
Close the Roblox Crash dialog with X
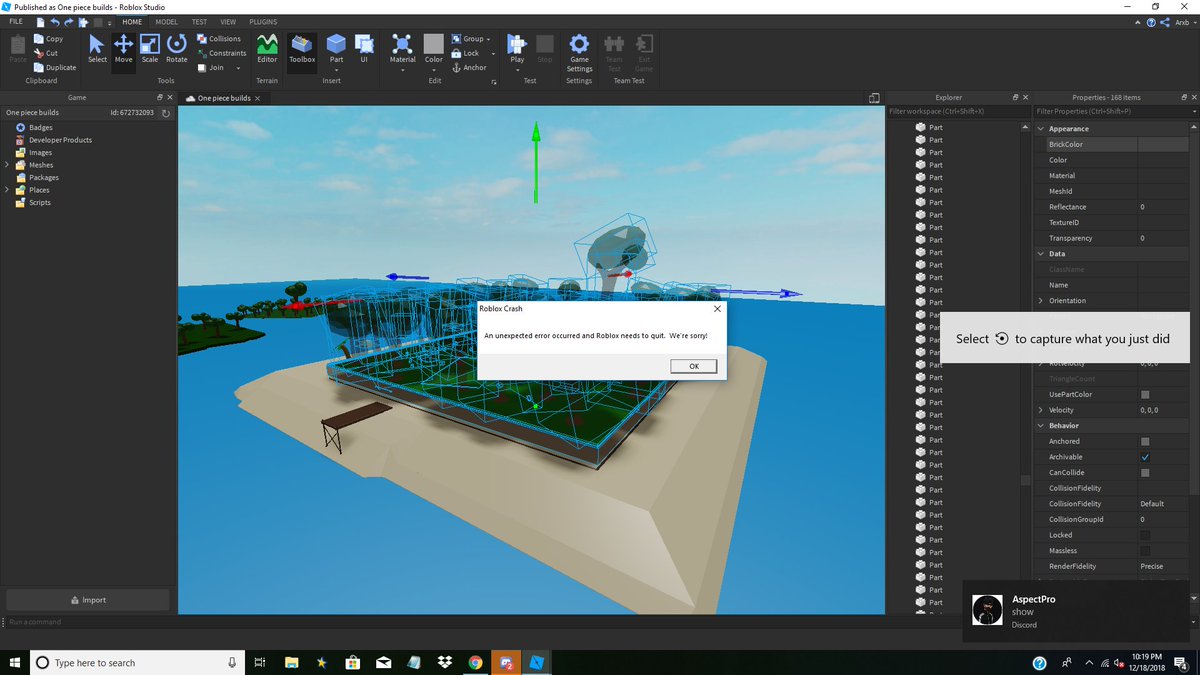(717, 309)
